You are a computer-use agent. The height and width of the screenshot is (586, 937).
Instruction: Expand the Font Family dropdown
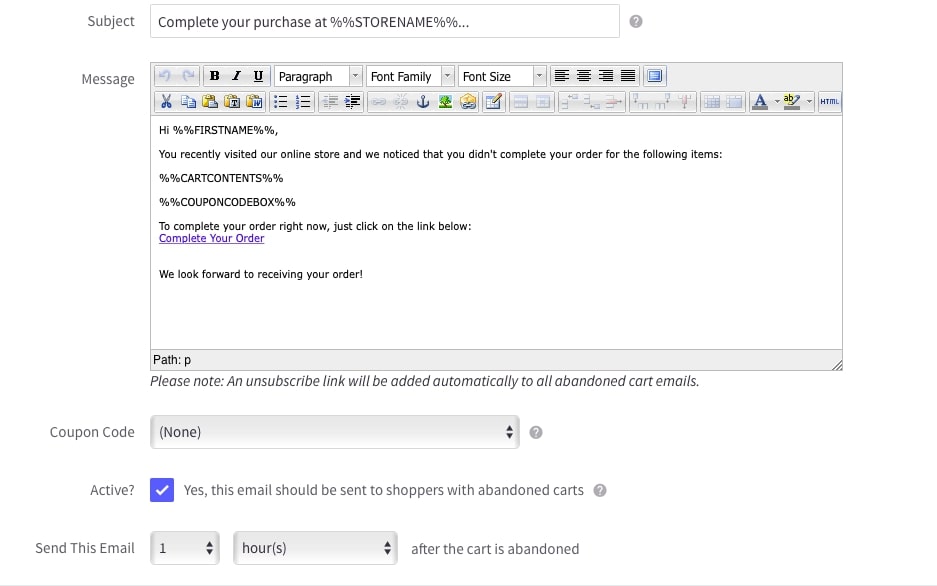tap(410, 76)
